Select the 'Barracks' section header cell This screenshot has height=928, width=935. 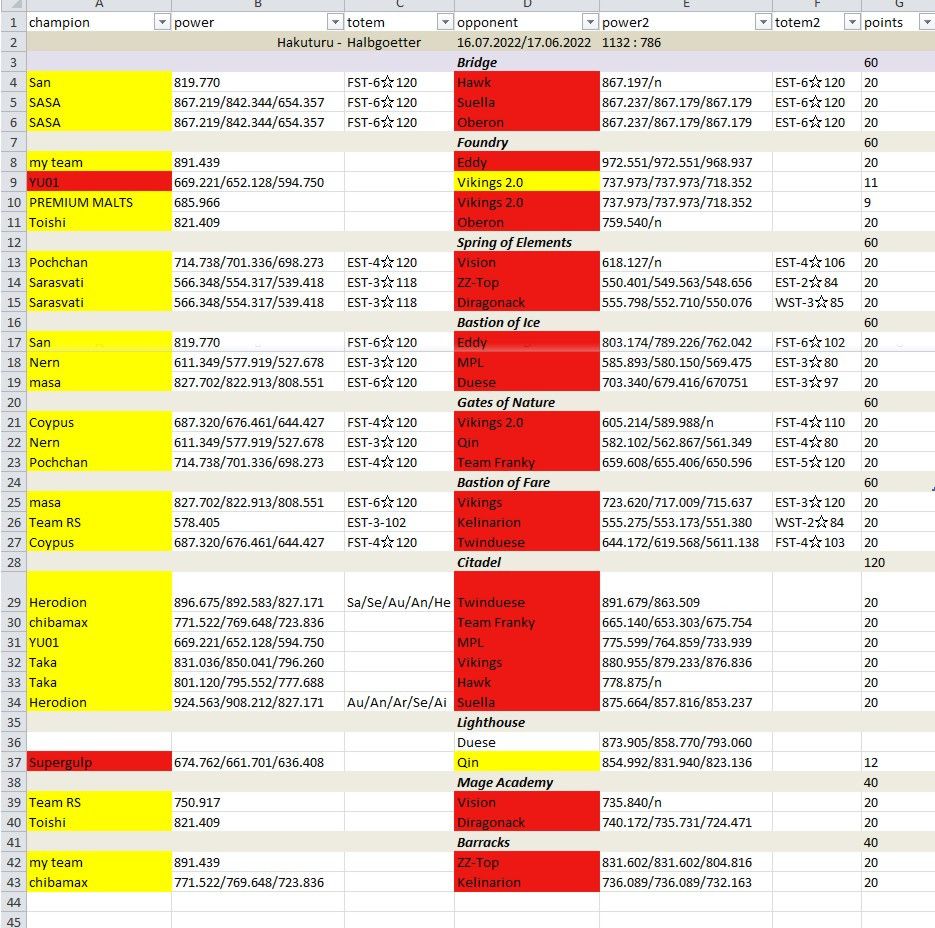(527, 842)
